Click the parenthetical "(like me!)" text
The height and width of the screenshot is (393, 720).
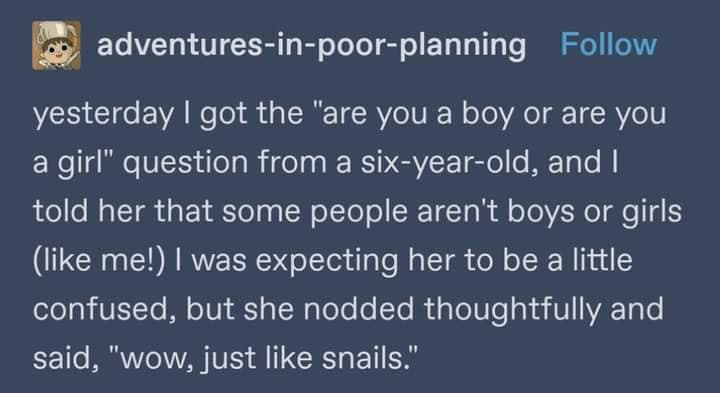tap(98, 260)
